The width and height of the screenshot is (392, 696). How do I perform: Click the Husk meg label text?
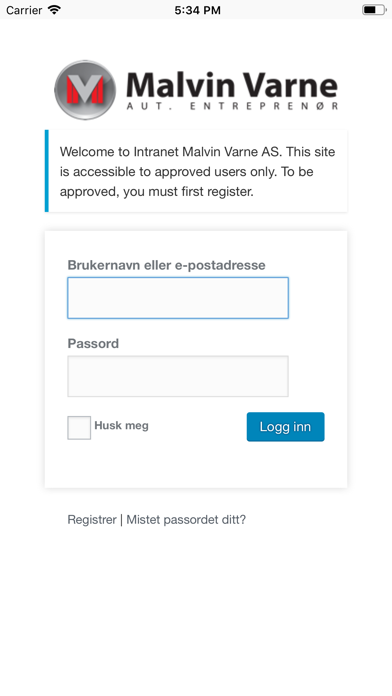click(x=121, y=425)
